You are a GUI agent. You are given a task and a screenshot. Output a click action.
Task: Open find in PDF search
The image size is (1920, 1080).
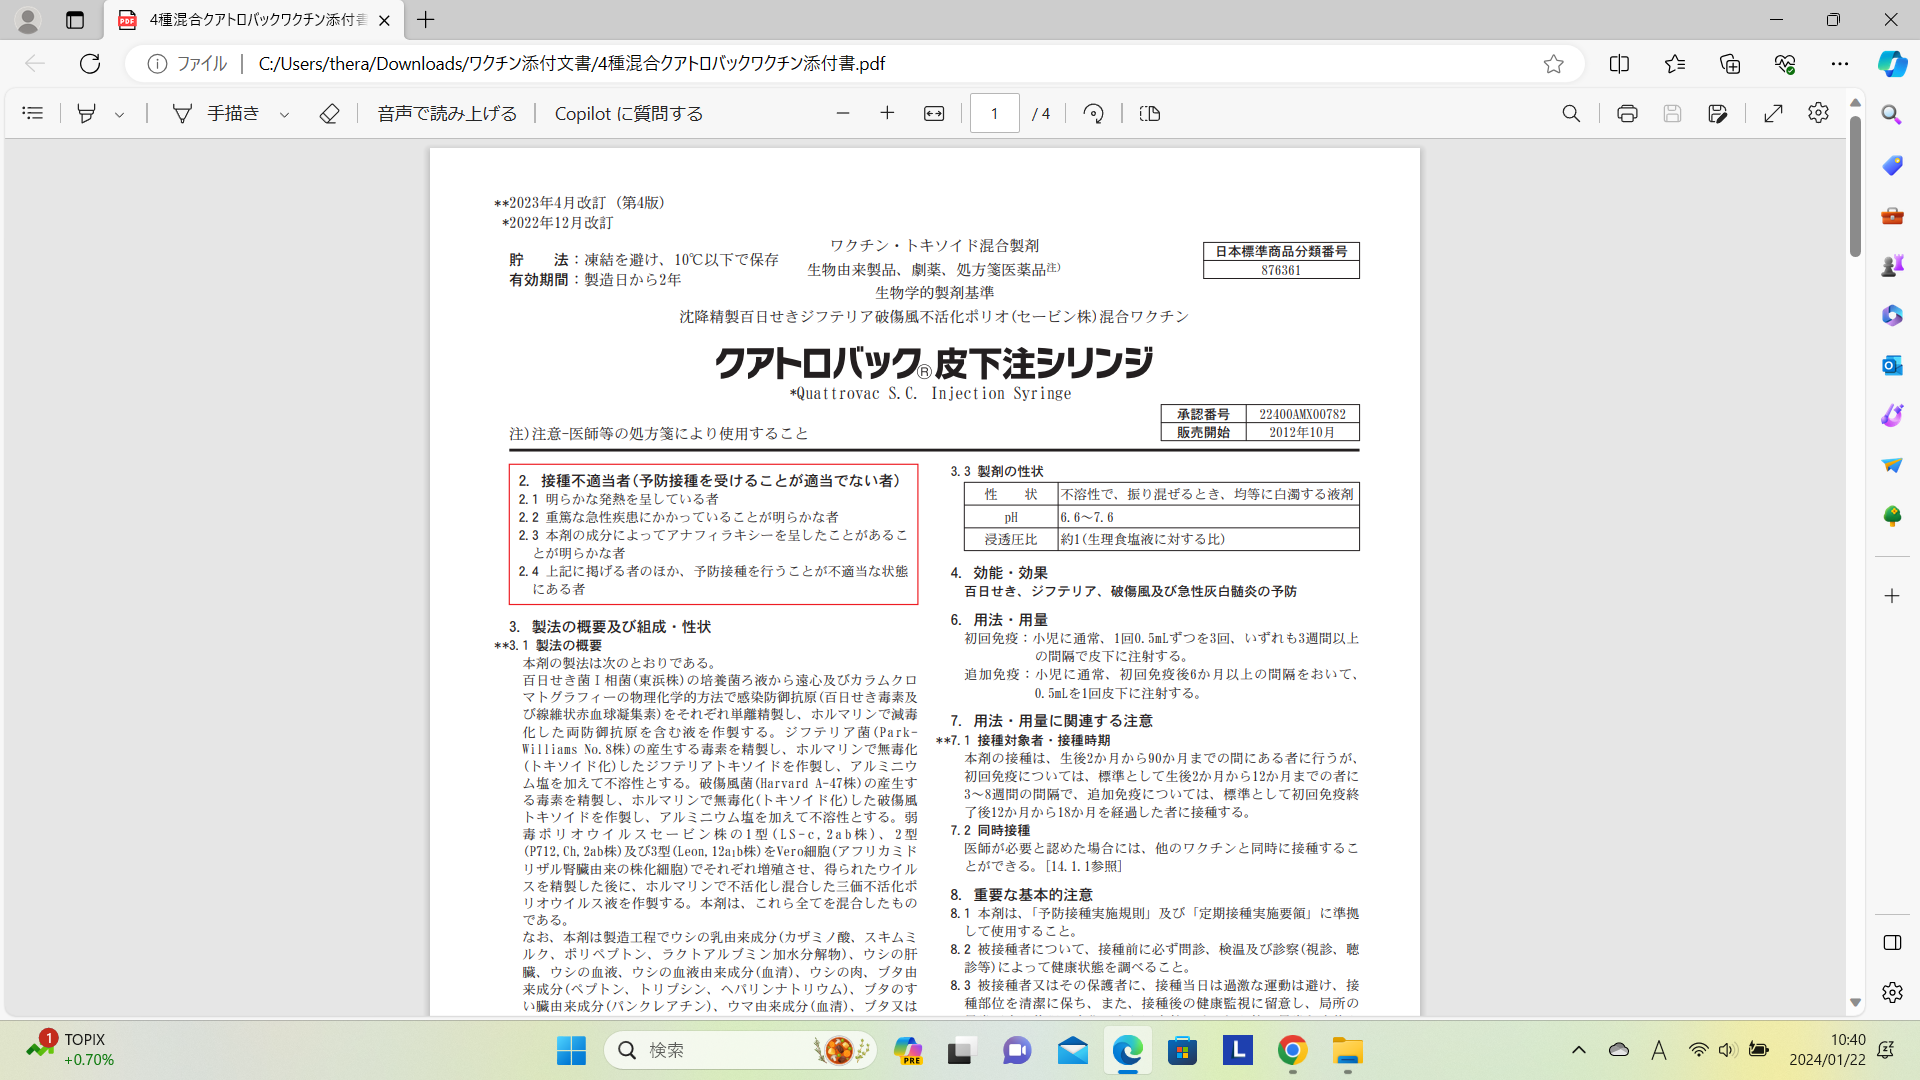(1571, 113)
